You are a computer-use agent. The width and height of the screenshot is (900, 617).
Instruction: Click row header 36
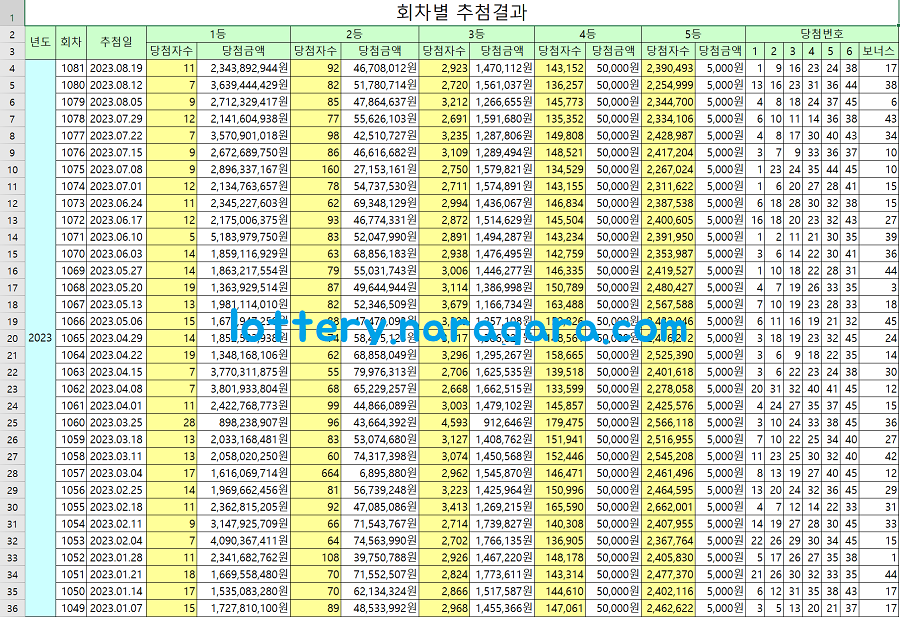click(12, 608)
